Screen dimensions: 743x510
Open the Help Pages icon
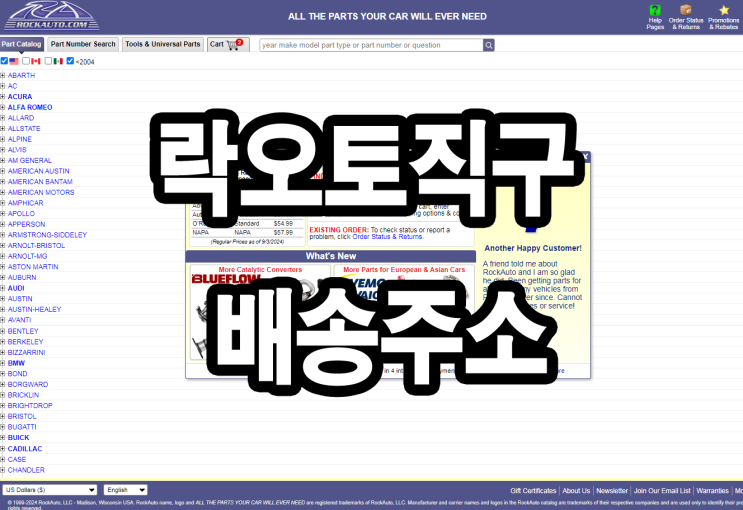(655, 10)
